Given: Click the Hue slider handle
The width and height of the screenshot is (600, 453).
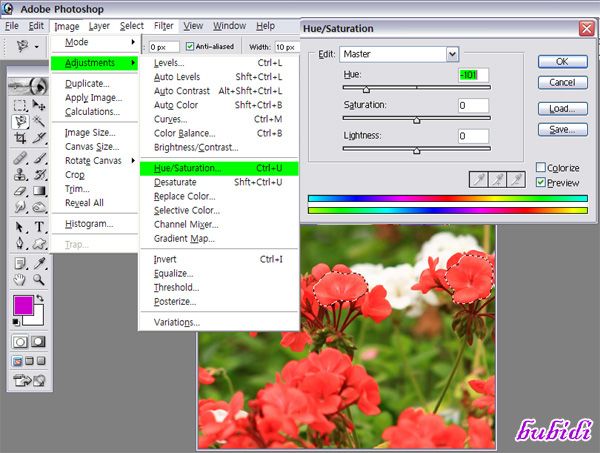Looking at the screenshot, I should 366,89.
